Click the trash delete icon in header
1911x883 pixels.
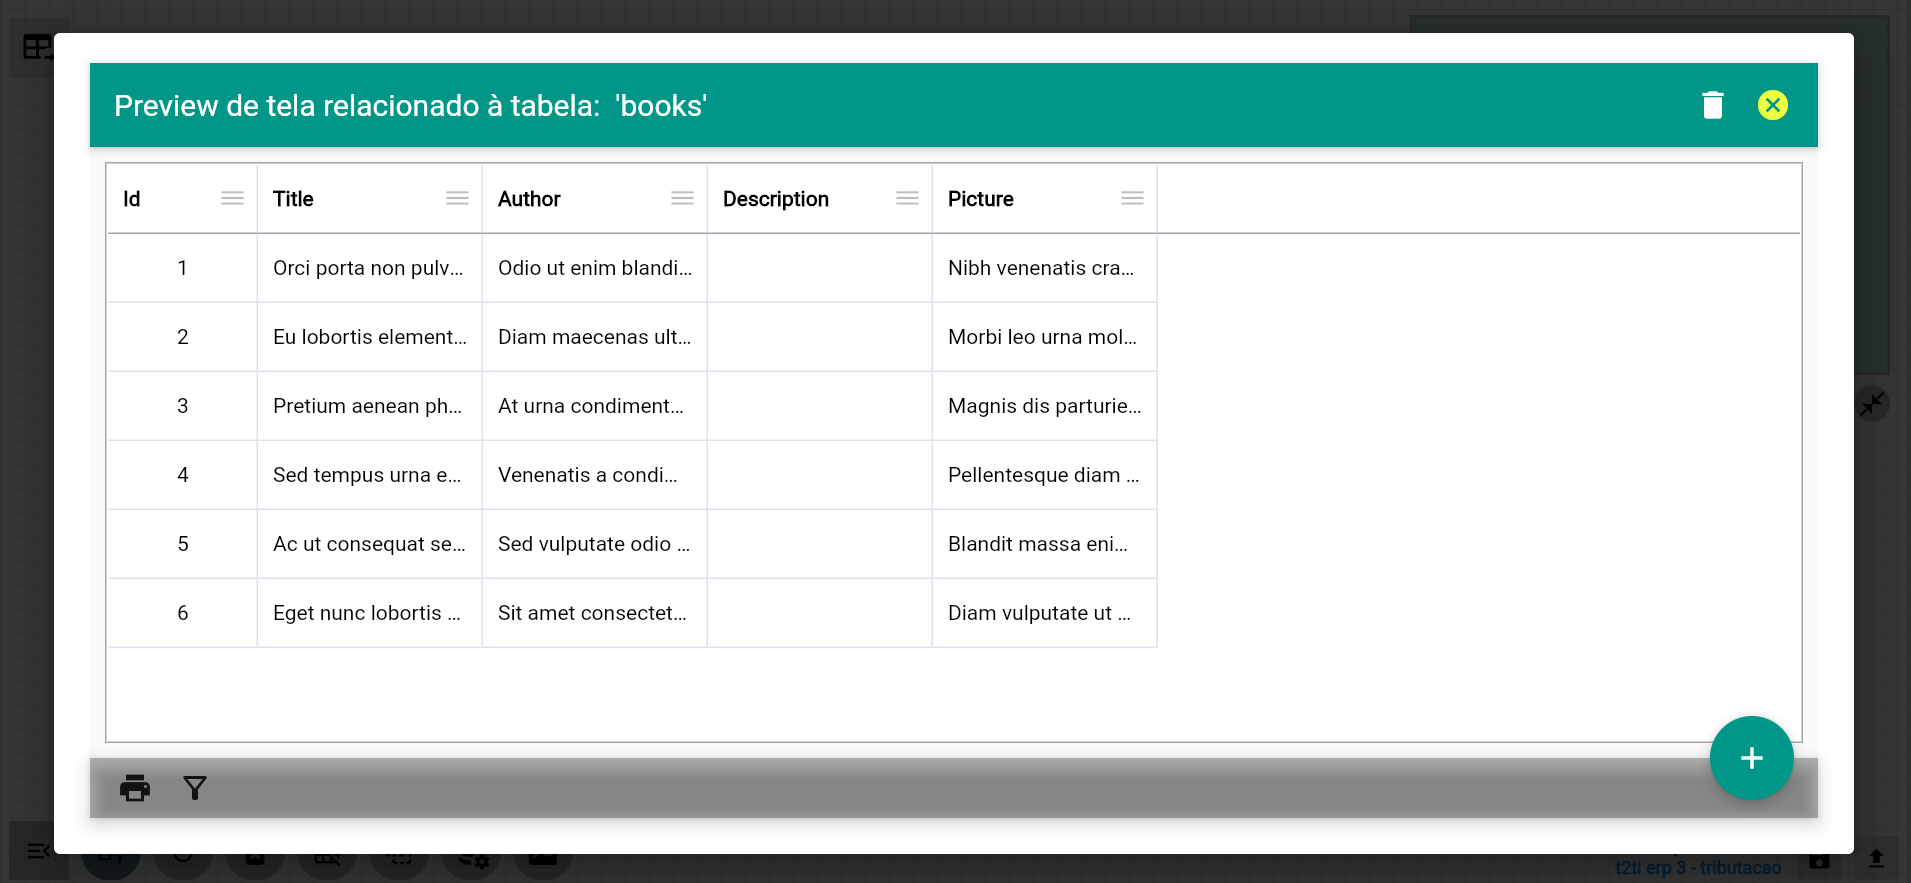coord(1713,105)
